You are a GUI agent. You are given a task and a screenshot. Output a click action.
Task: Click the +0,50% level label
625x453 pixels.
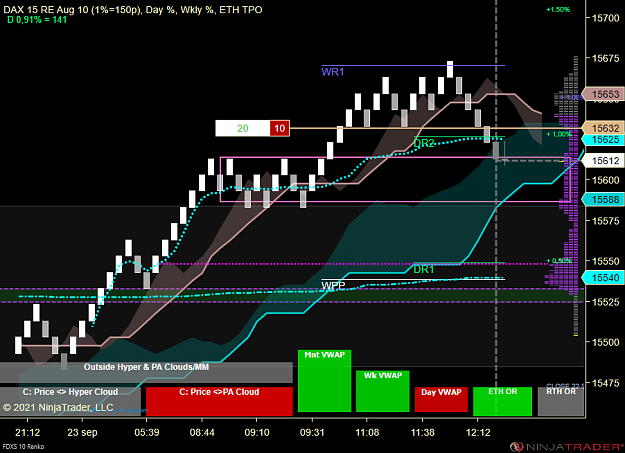coord(559,260)
